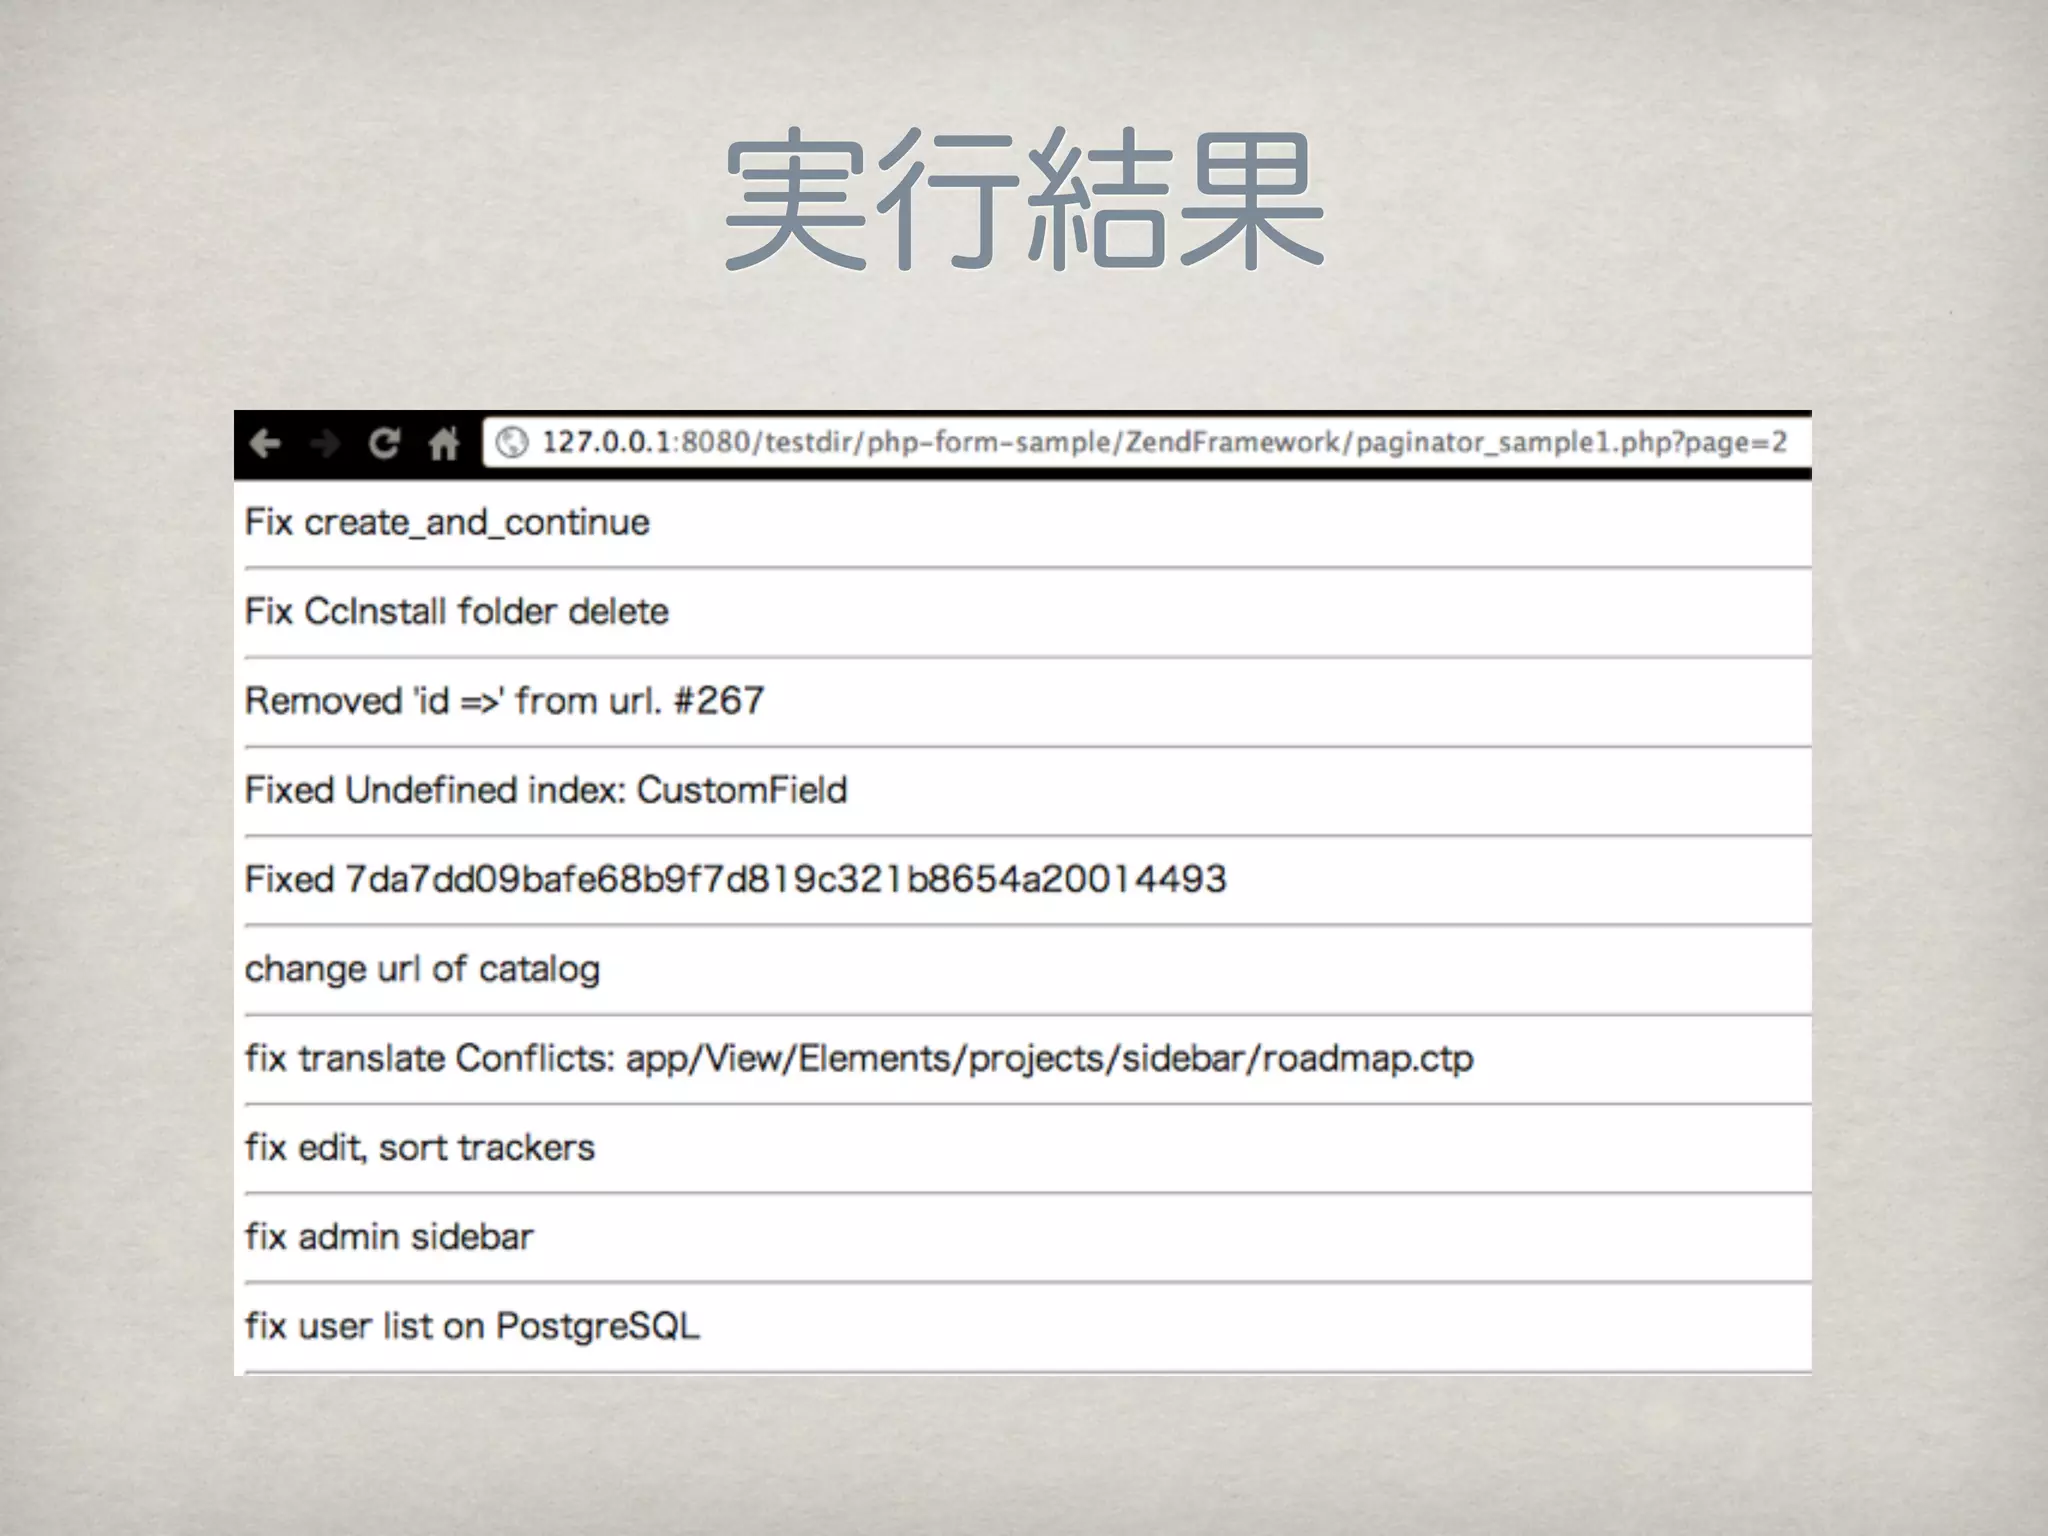
Task: Click the "Removed 'id =>' from url. #267" row
Action: [1028, 702]
